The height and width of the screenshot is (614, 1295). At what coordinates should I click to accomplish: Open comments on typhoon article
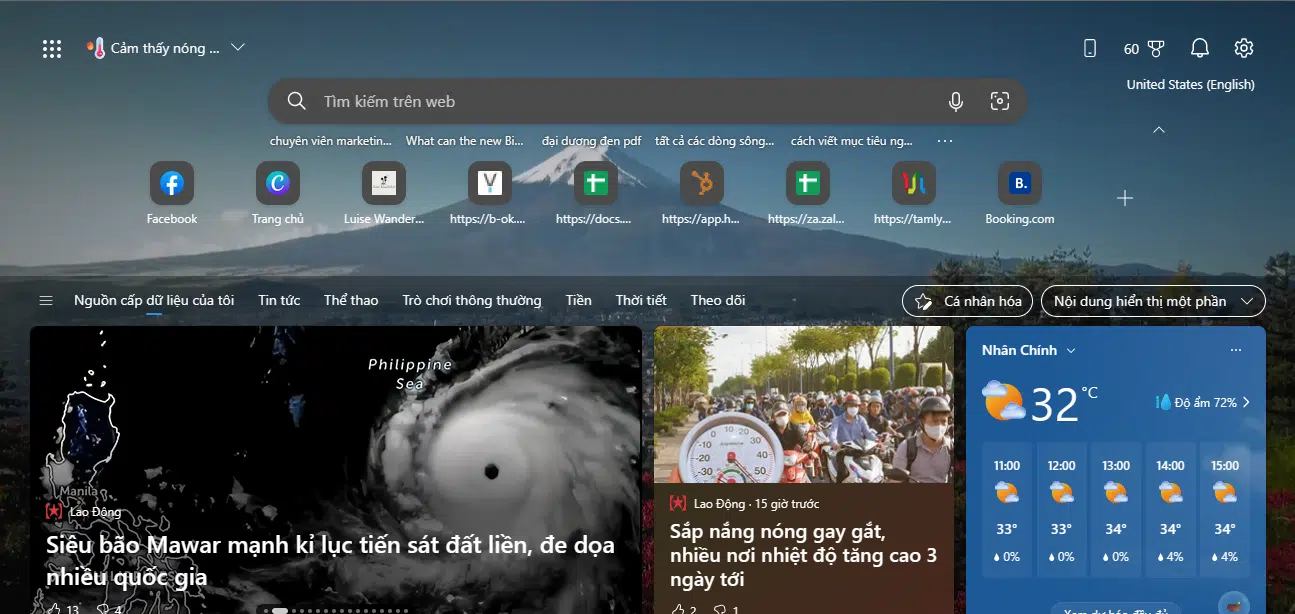point(108,609)
